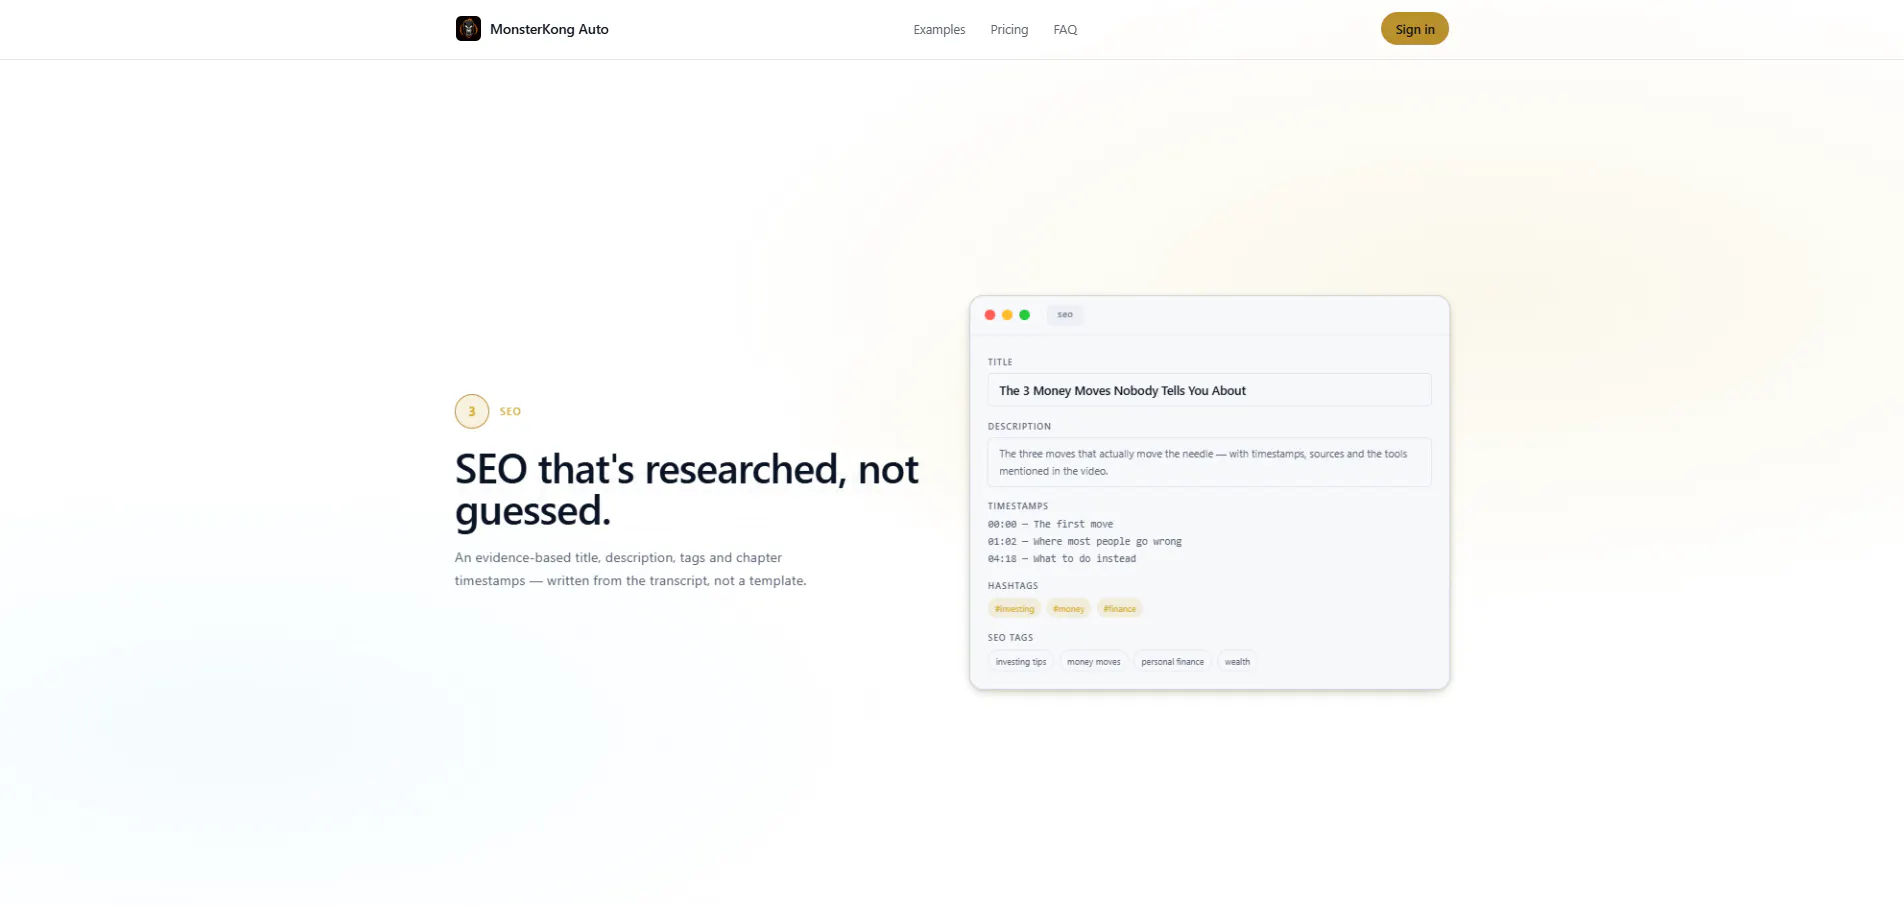1904x905 pixels.
Task: Go to the Examples page
Action: 939,30
